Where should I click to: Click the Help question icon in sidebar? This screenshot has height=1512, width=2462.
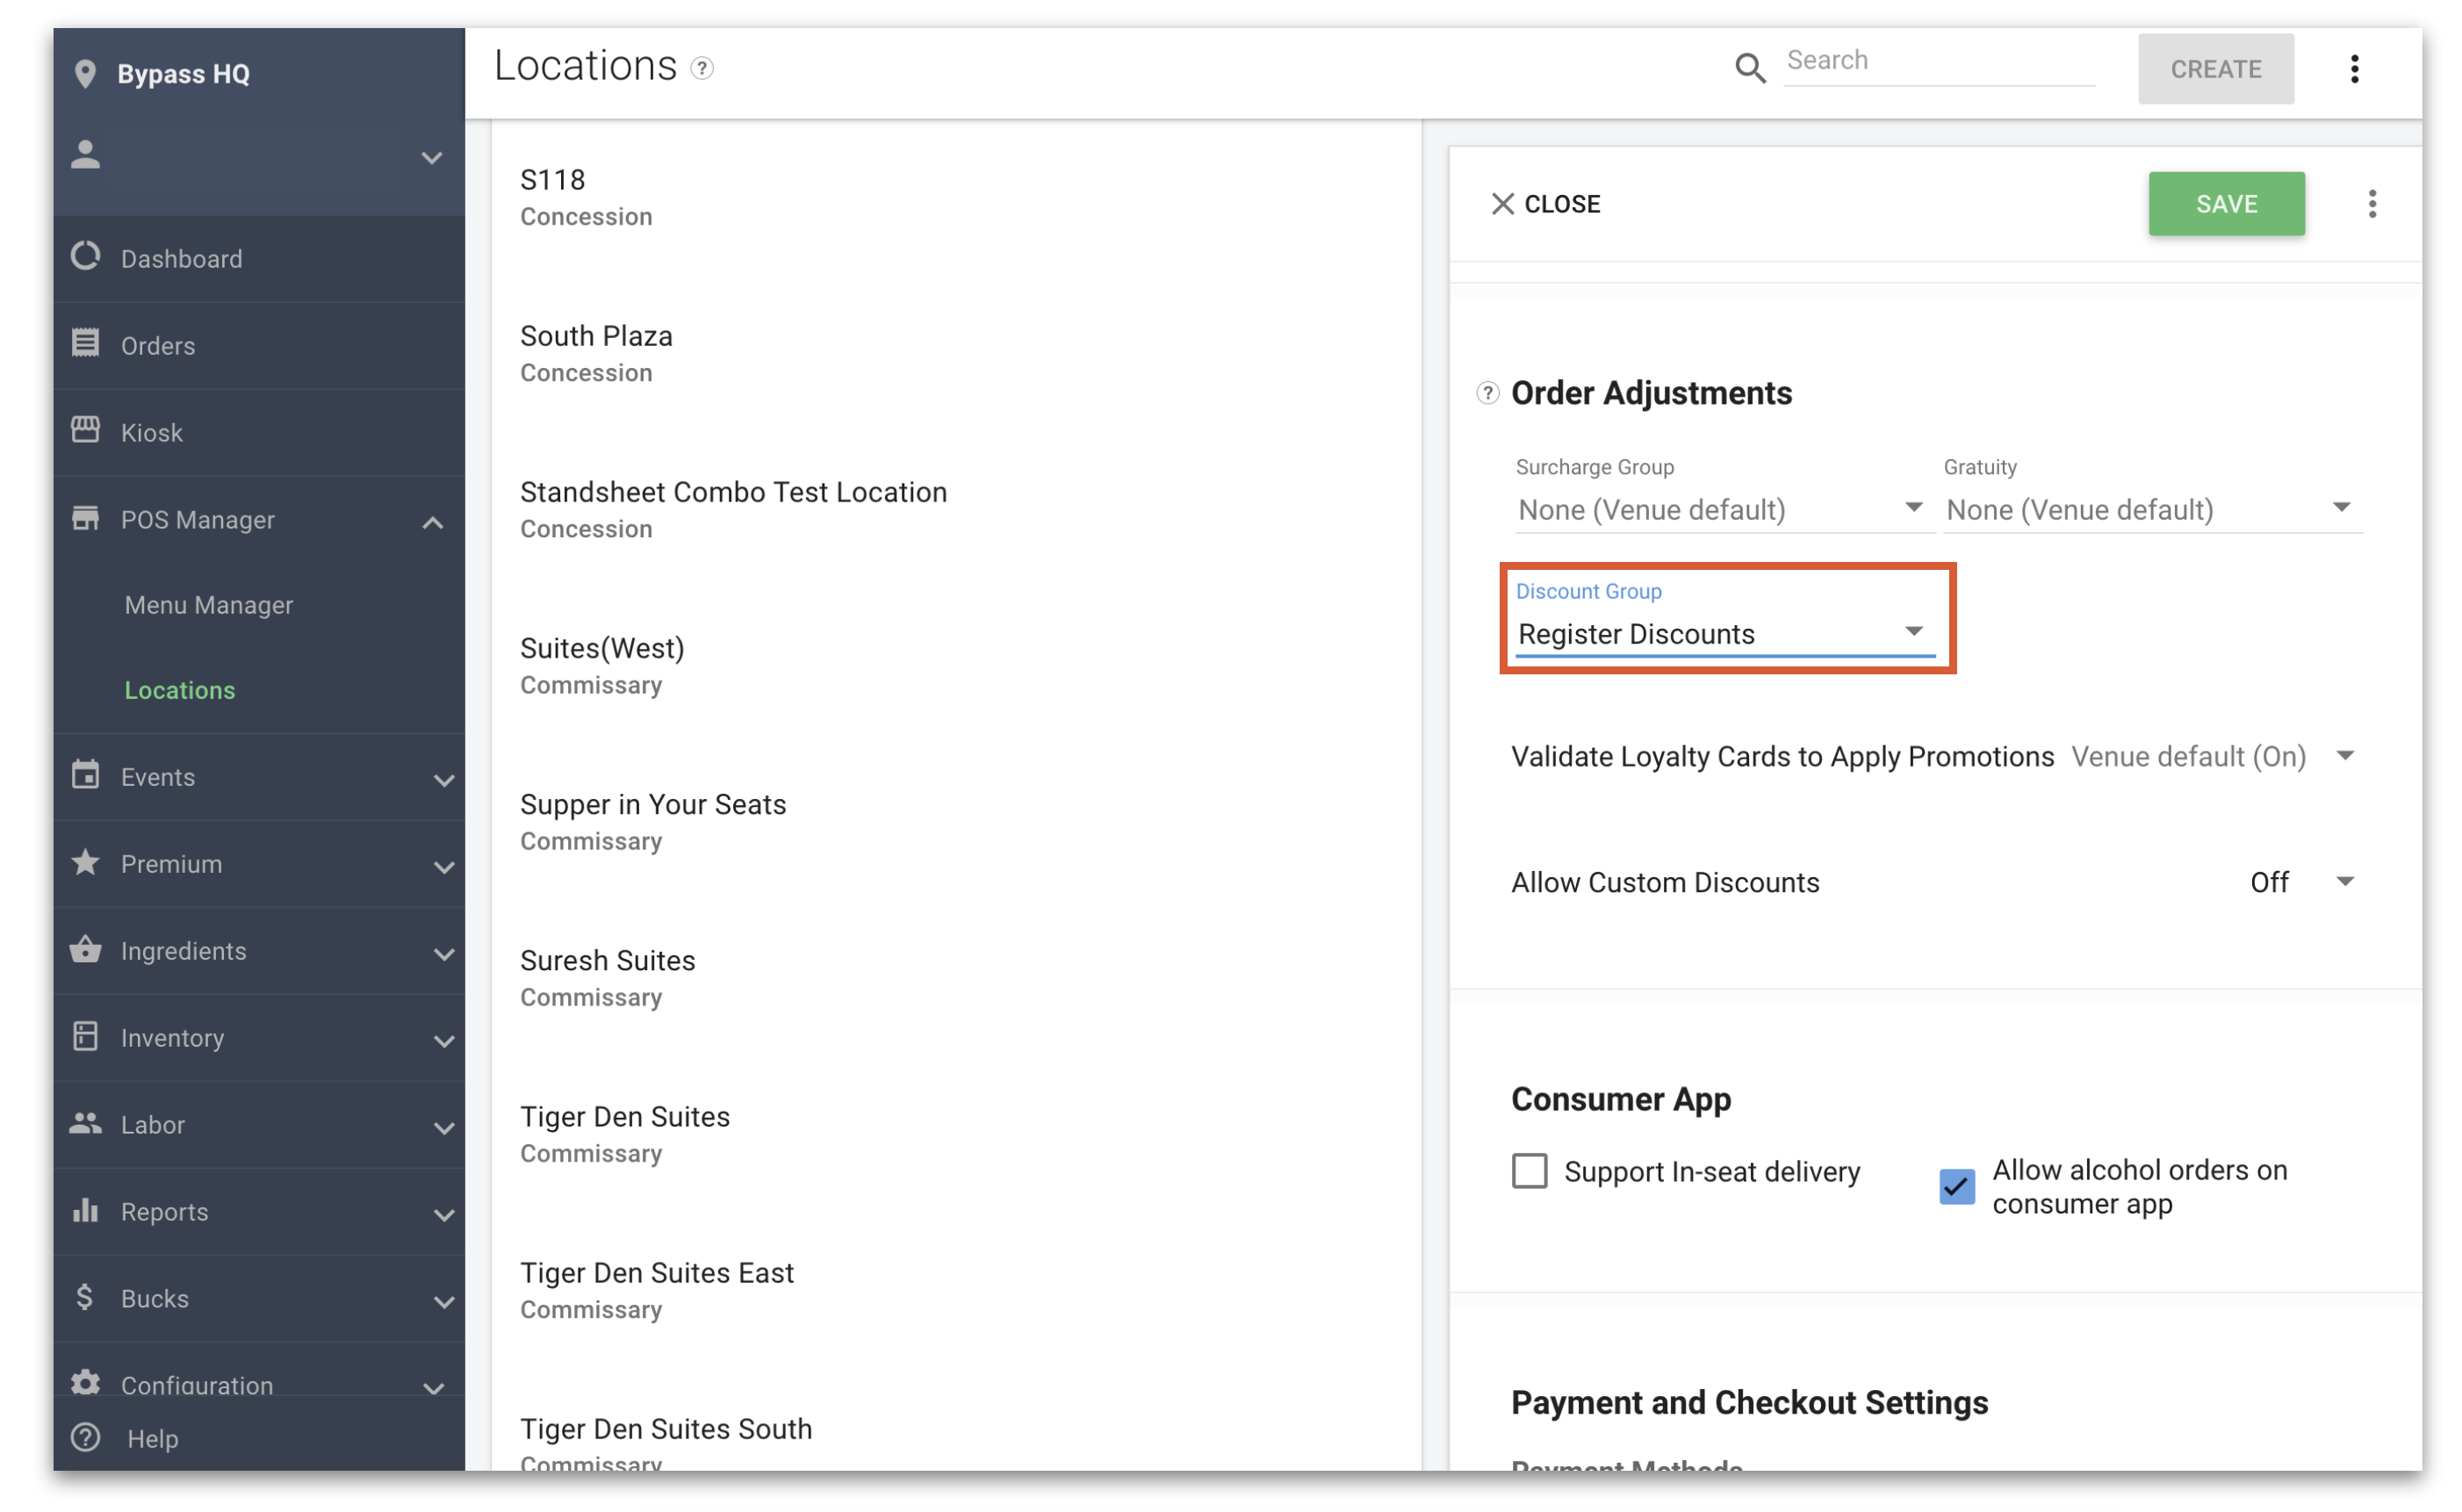pyautogui.click(x=86, y=1437)
